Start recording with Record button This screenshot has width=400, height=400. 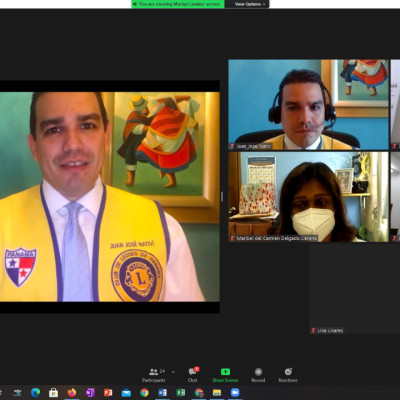click(258, 375)
